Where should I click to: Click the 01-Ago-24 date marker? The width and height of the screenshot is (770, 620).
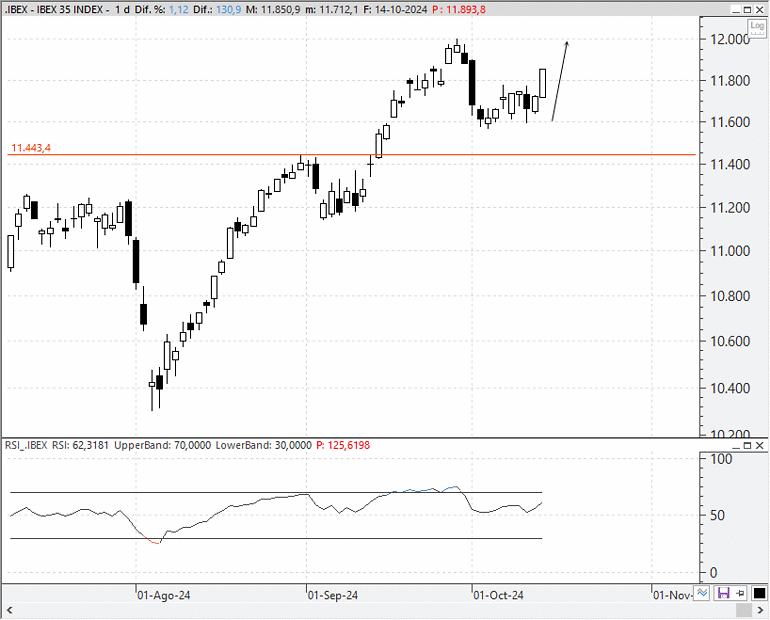point(164,595)
